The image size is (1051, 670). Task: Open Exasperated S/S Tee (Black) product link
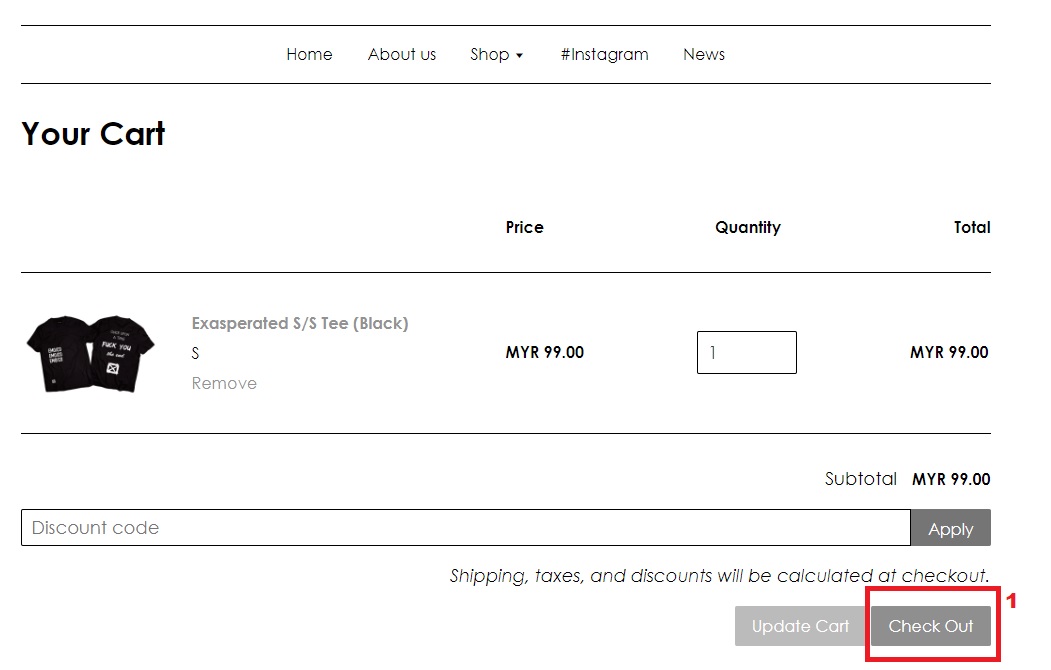(300, 324)
